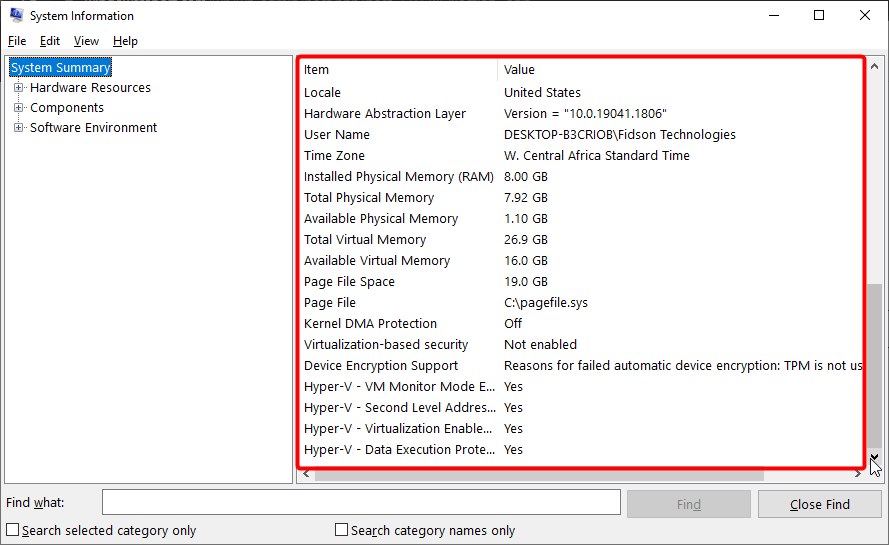Minimize the System Information window
This screenshot has height=545, width=889.
774,15
